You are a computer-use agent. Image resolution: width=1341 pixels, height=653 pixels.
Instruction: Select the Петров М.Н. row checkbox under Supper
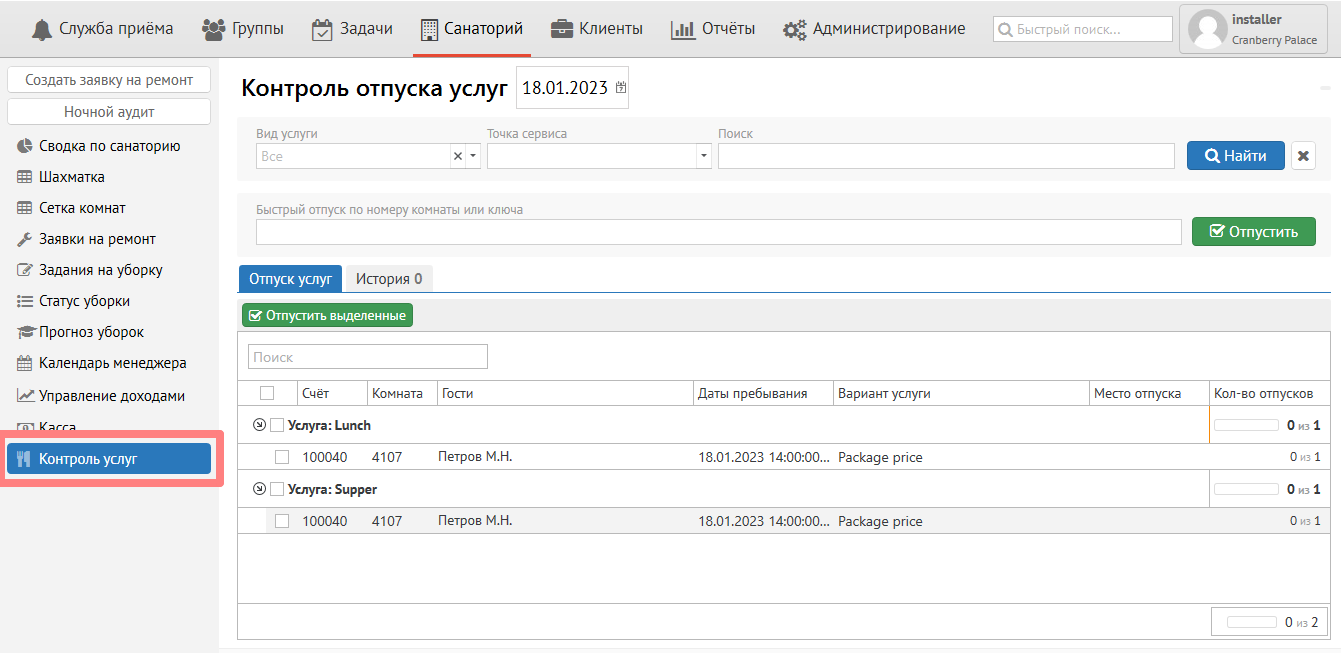tap(282, 521)
